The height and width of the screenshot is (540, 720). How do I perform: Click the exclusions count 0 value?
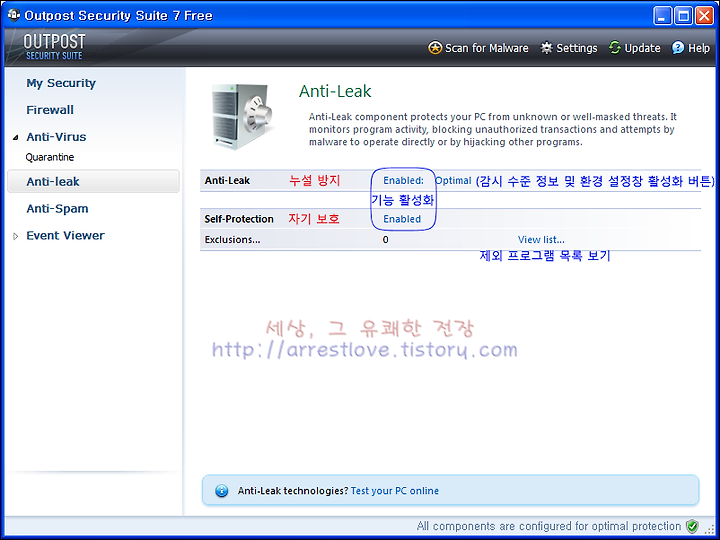(385, 240)
